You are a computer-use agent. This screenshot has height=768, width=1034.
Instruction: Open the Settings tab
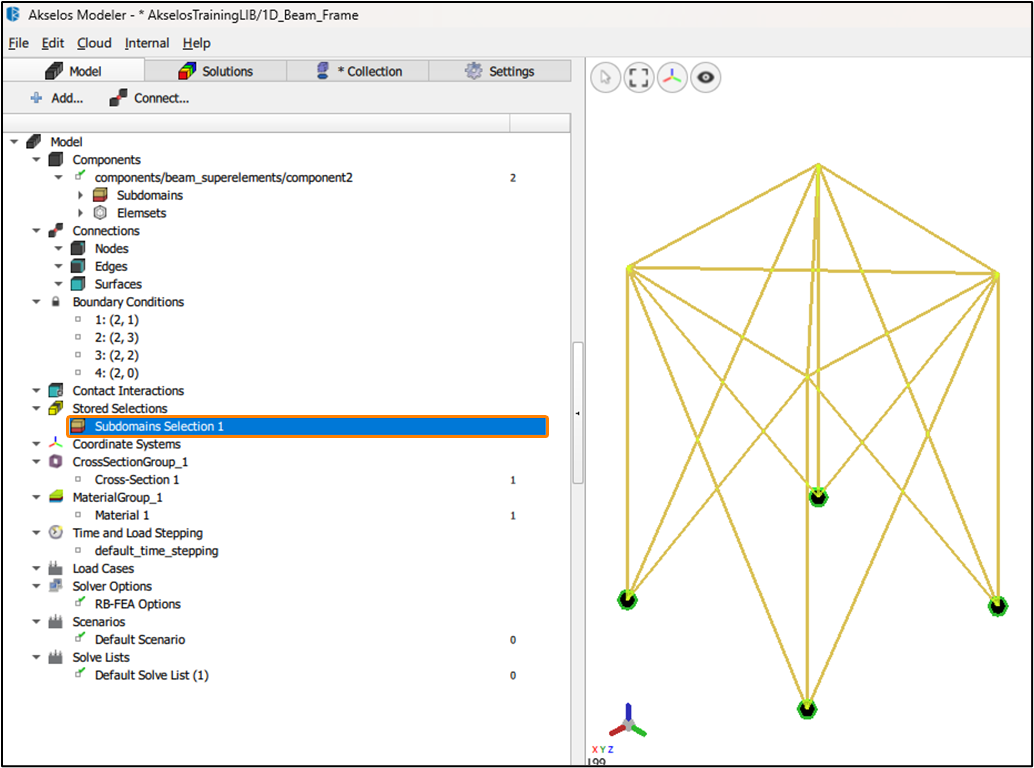tap(500, 71)
